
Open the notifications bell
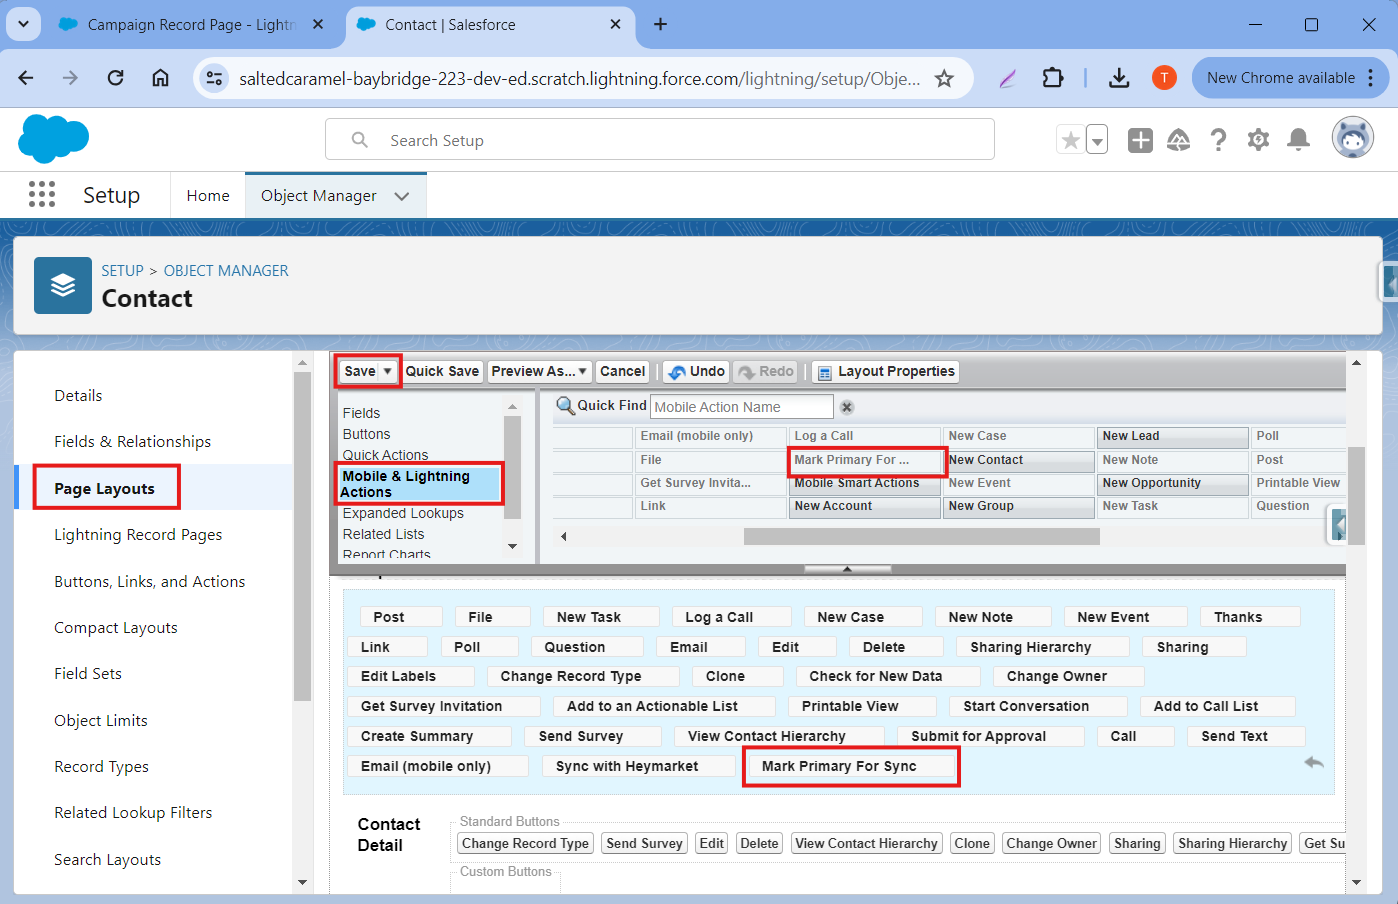pyautogui.click(x=1298, y=141)
